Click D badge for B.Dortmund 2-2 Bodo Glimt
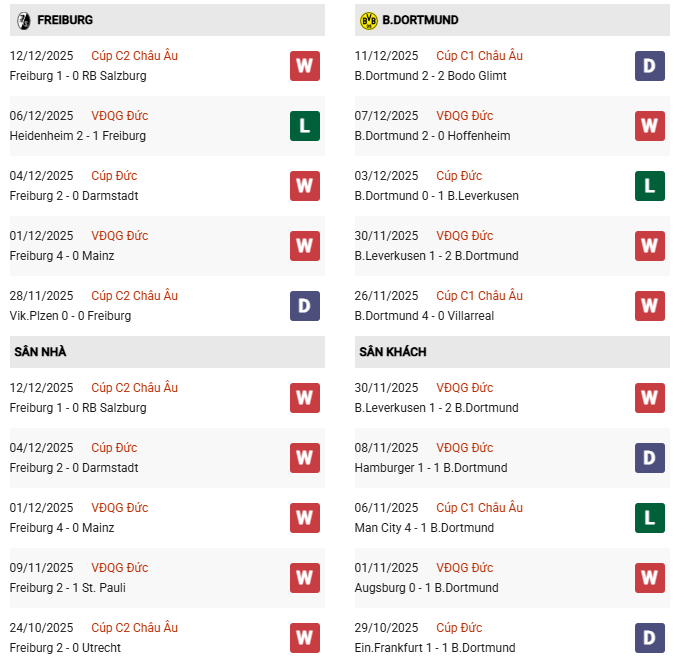 tap(650, 66)
